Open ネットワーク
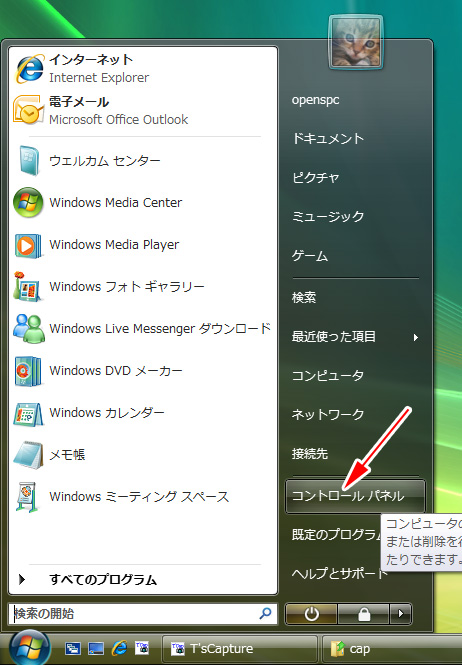The width and height of the screenshot is (462, 665). (328, 414)
